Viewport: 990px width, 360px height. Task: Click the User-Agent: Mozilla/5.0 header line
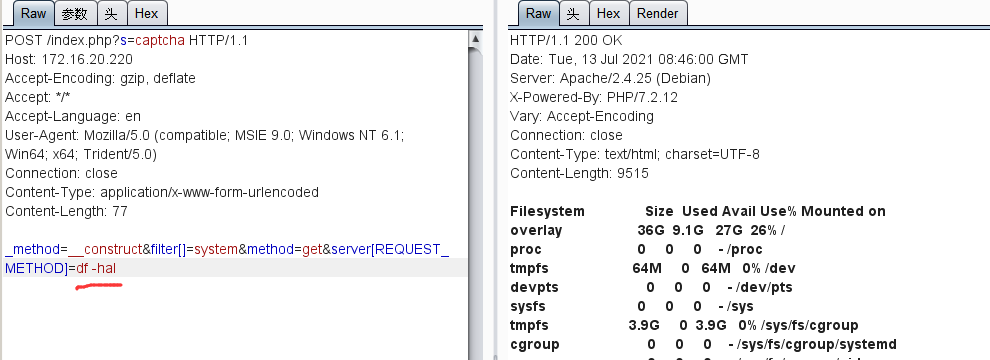tap(205, 145)
